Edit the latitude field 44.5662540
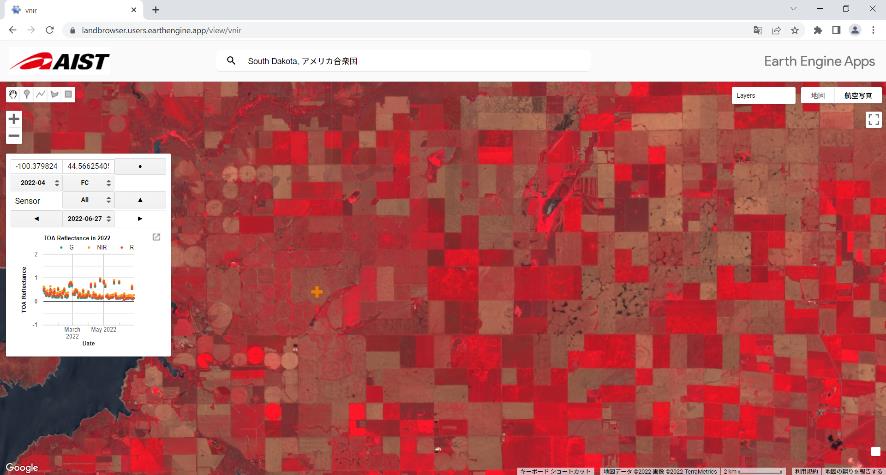The image size is (886, 475). (89, 167)
